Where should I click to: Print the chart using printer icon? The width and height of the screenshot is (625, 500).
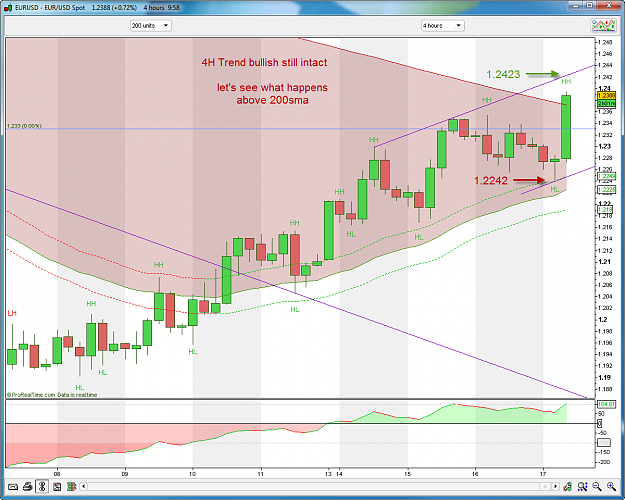[x=28, y=486]
